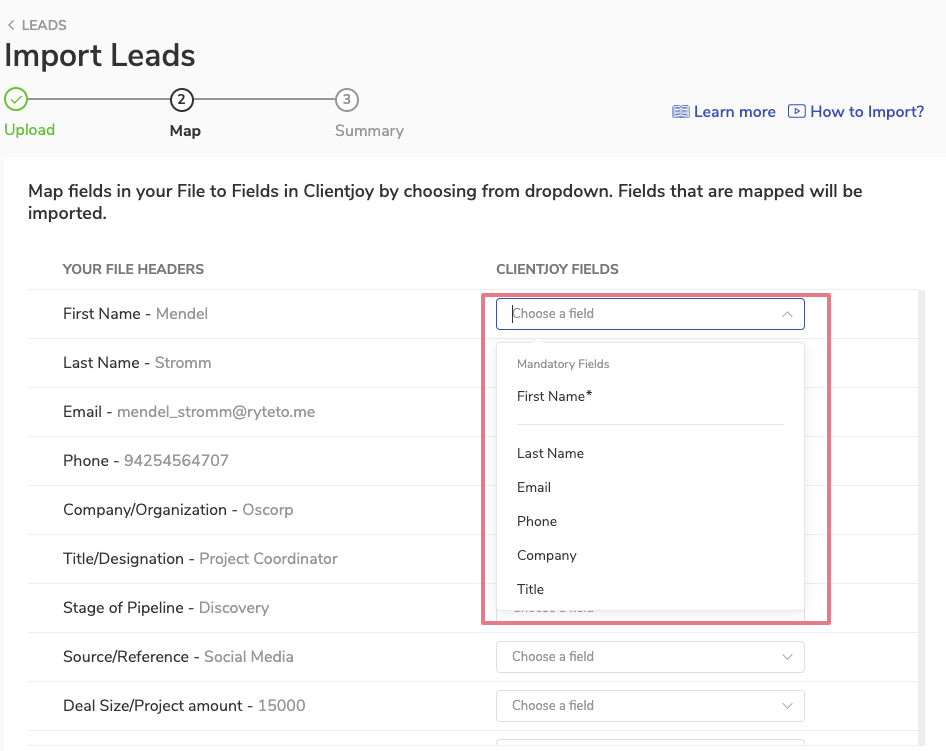The width and height of the screenshot is (946, 751).
Task: Open the Learn more link
Action: (734, 112)
